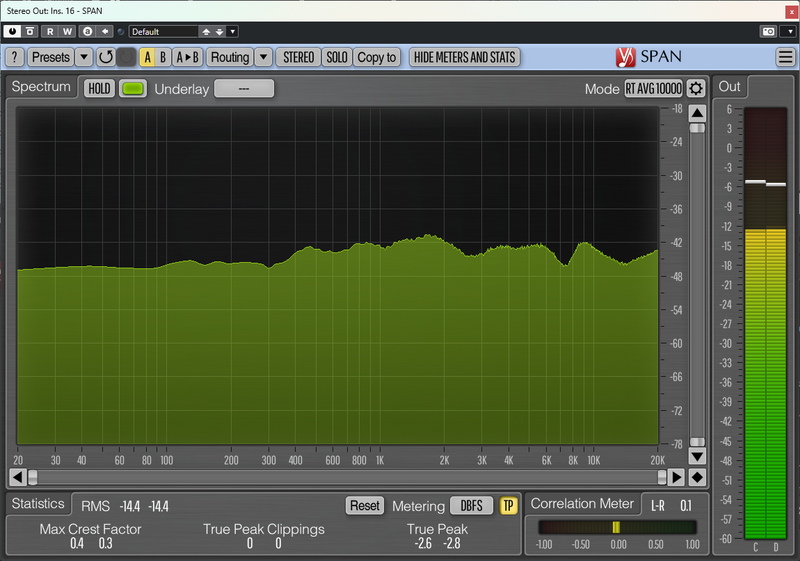Viewport: 800px width, 561px height.
Task: Open the DBFS metering selector
Action: coord(471,505)
